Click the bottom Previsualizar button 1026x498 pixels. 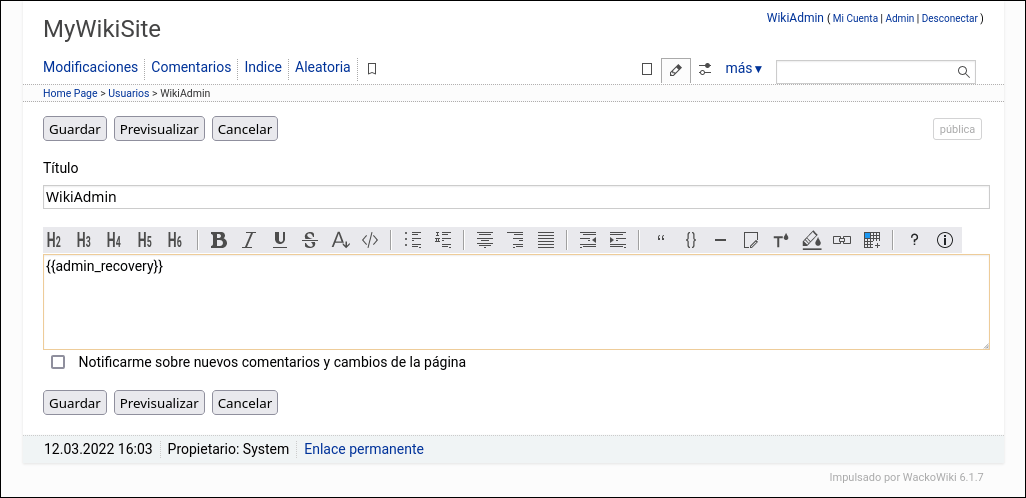pos(159,403)
